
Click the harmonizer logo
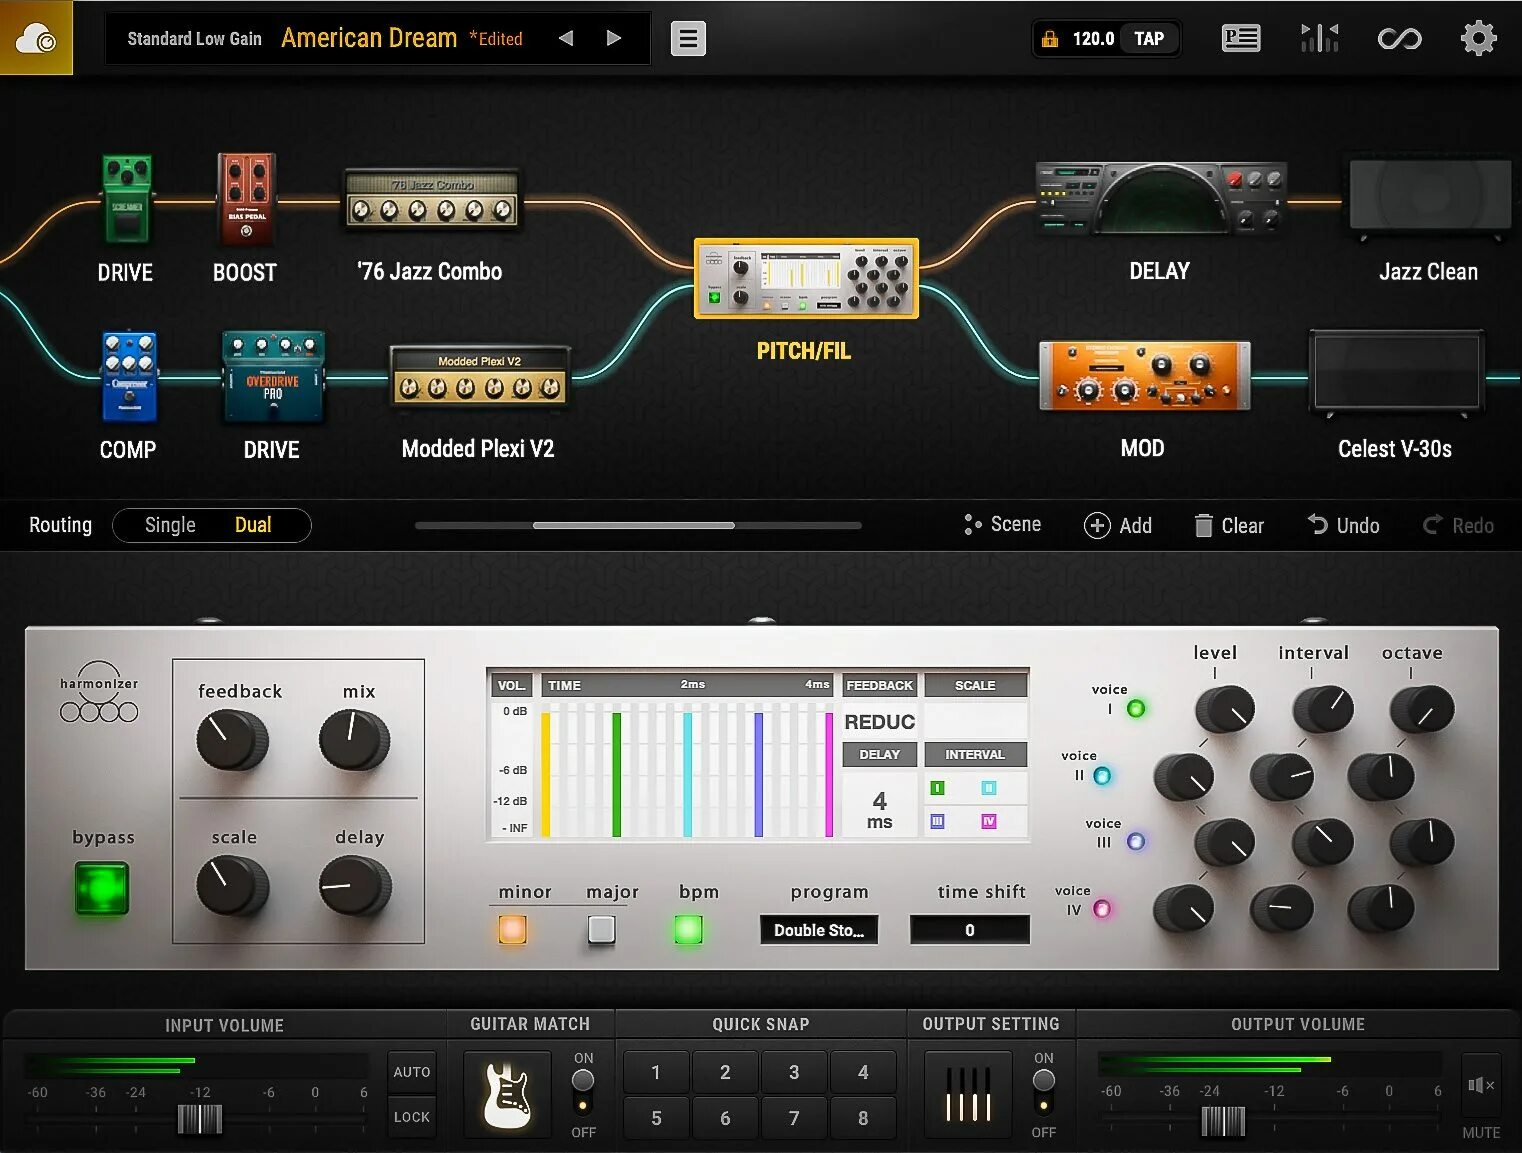99,693
